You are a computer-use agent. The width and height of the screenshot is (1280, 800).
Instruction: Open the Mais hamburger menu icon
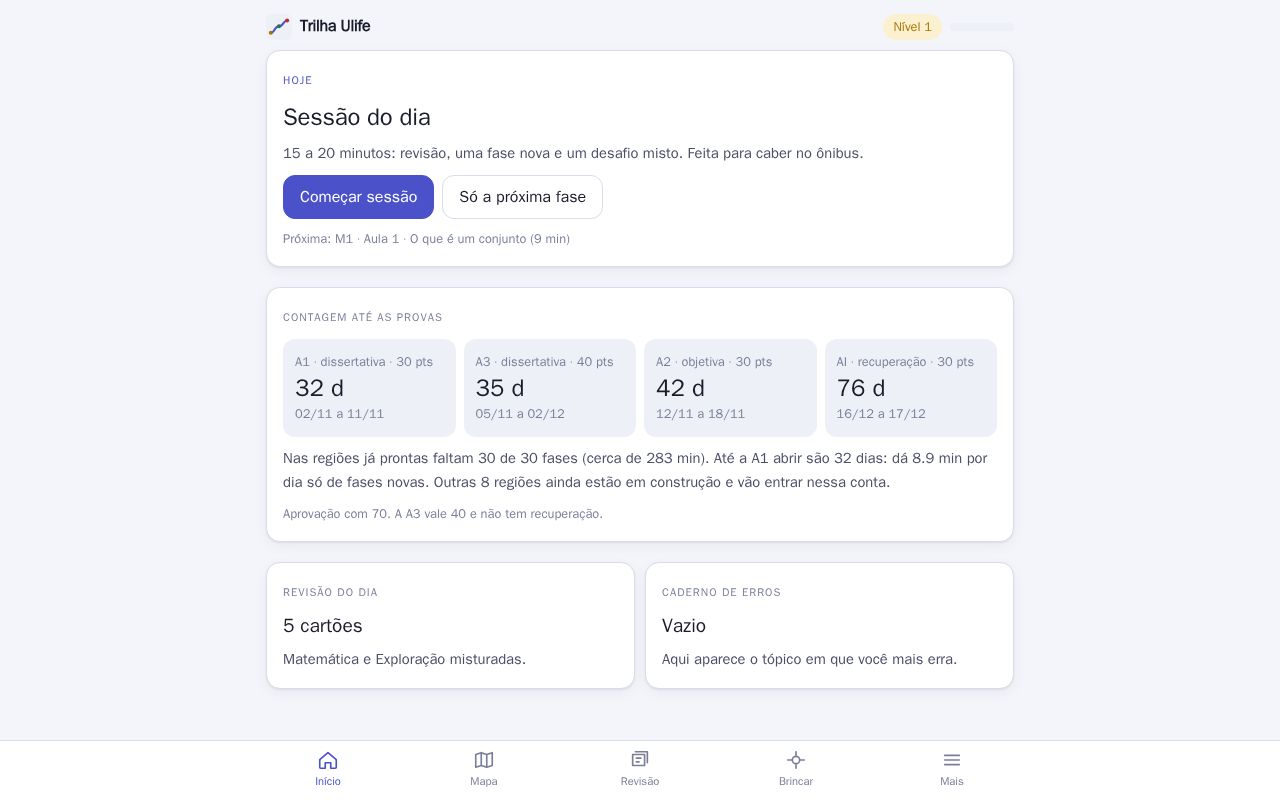952,760
